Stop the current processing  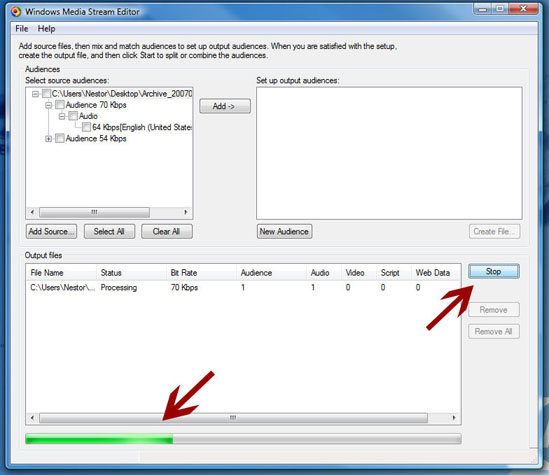[494, 271]
